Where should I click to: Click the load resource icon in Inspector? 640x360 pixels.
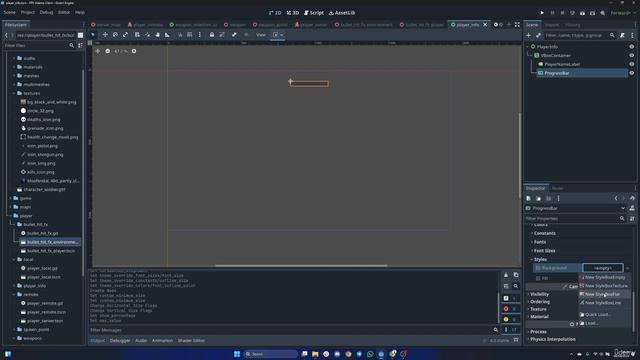tap(538, 198)
